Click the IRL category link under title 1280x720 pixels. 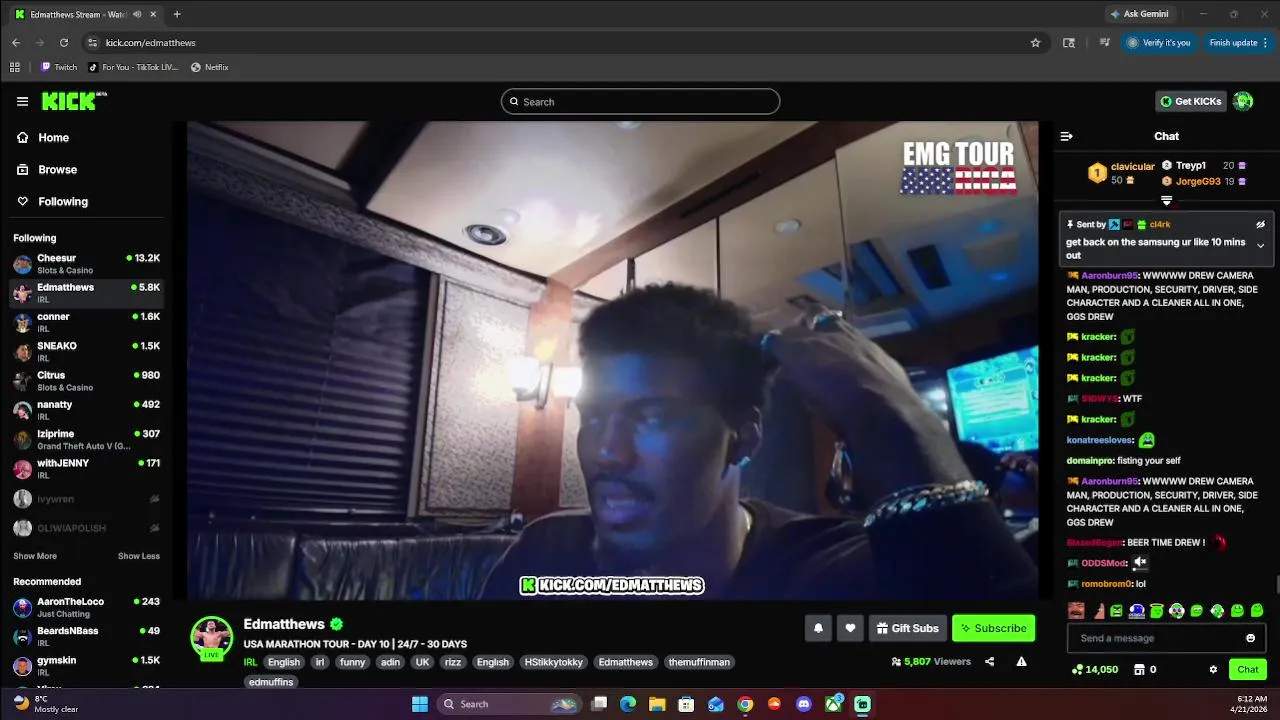pos(250,662)
